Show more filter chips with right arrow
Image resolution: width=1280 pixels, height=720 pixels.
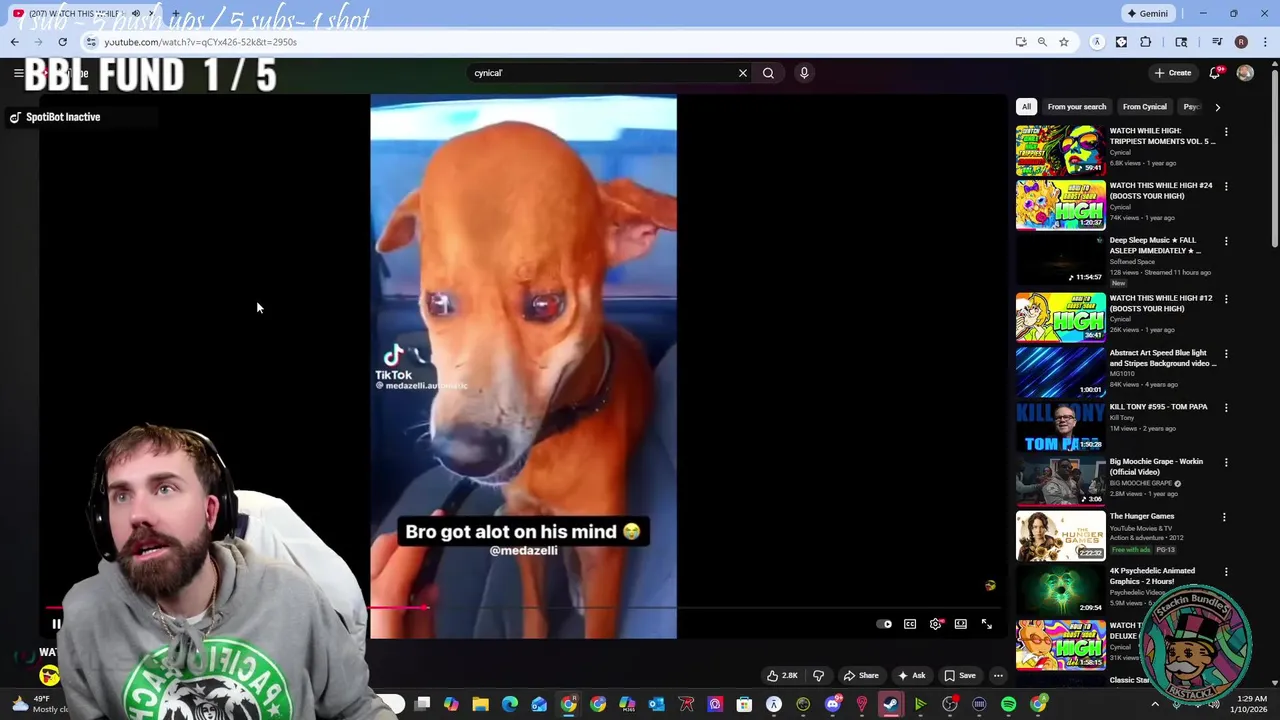1217,107
